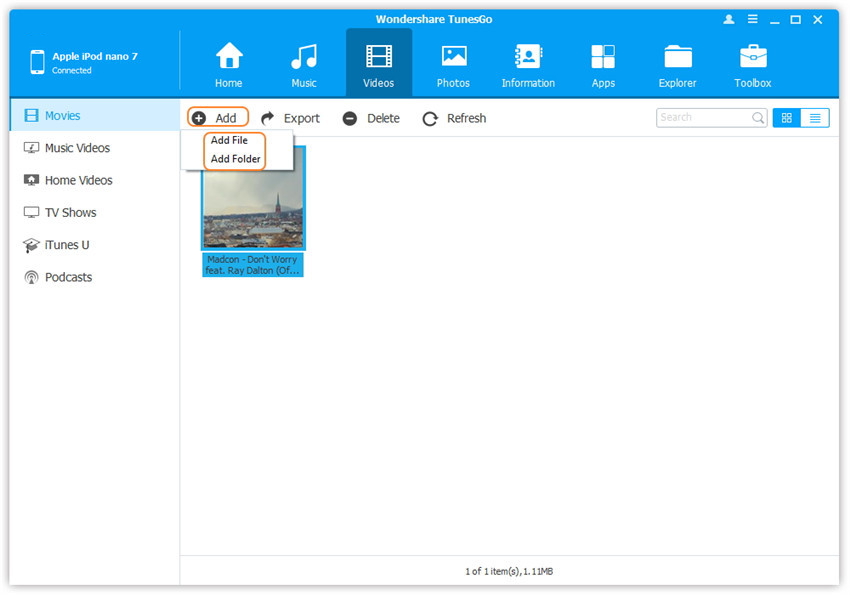Open the Toolbox section

753,64
